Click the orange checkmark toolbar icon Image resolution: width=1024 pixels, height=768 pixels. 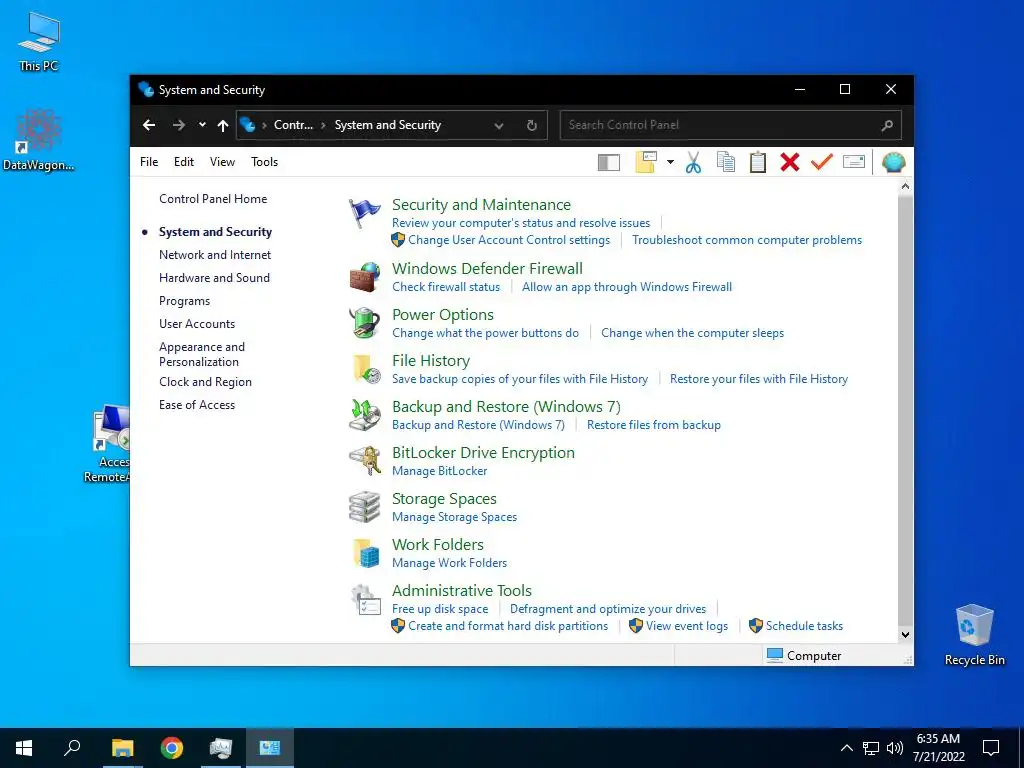click(x=822, y=162)
